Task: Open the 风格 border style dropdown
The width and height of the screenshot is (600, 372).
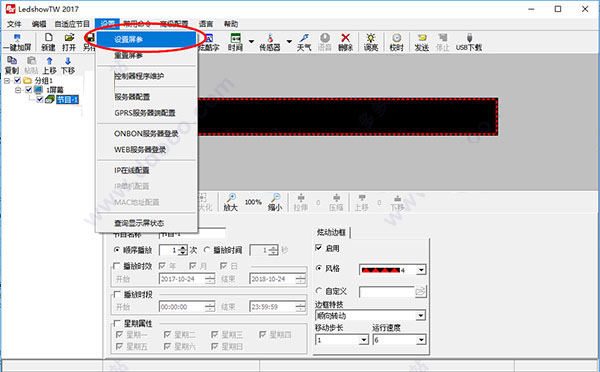Action: [421, 270]
